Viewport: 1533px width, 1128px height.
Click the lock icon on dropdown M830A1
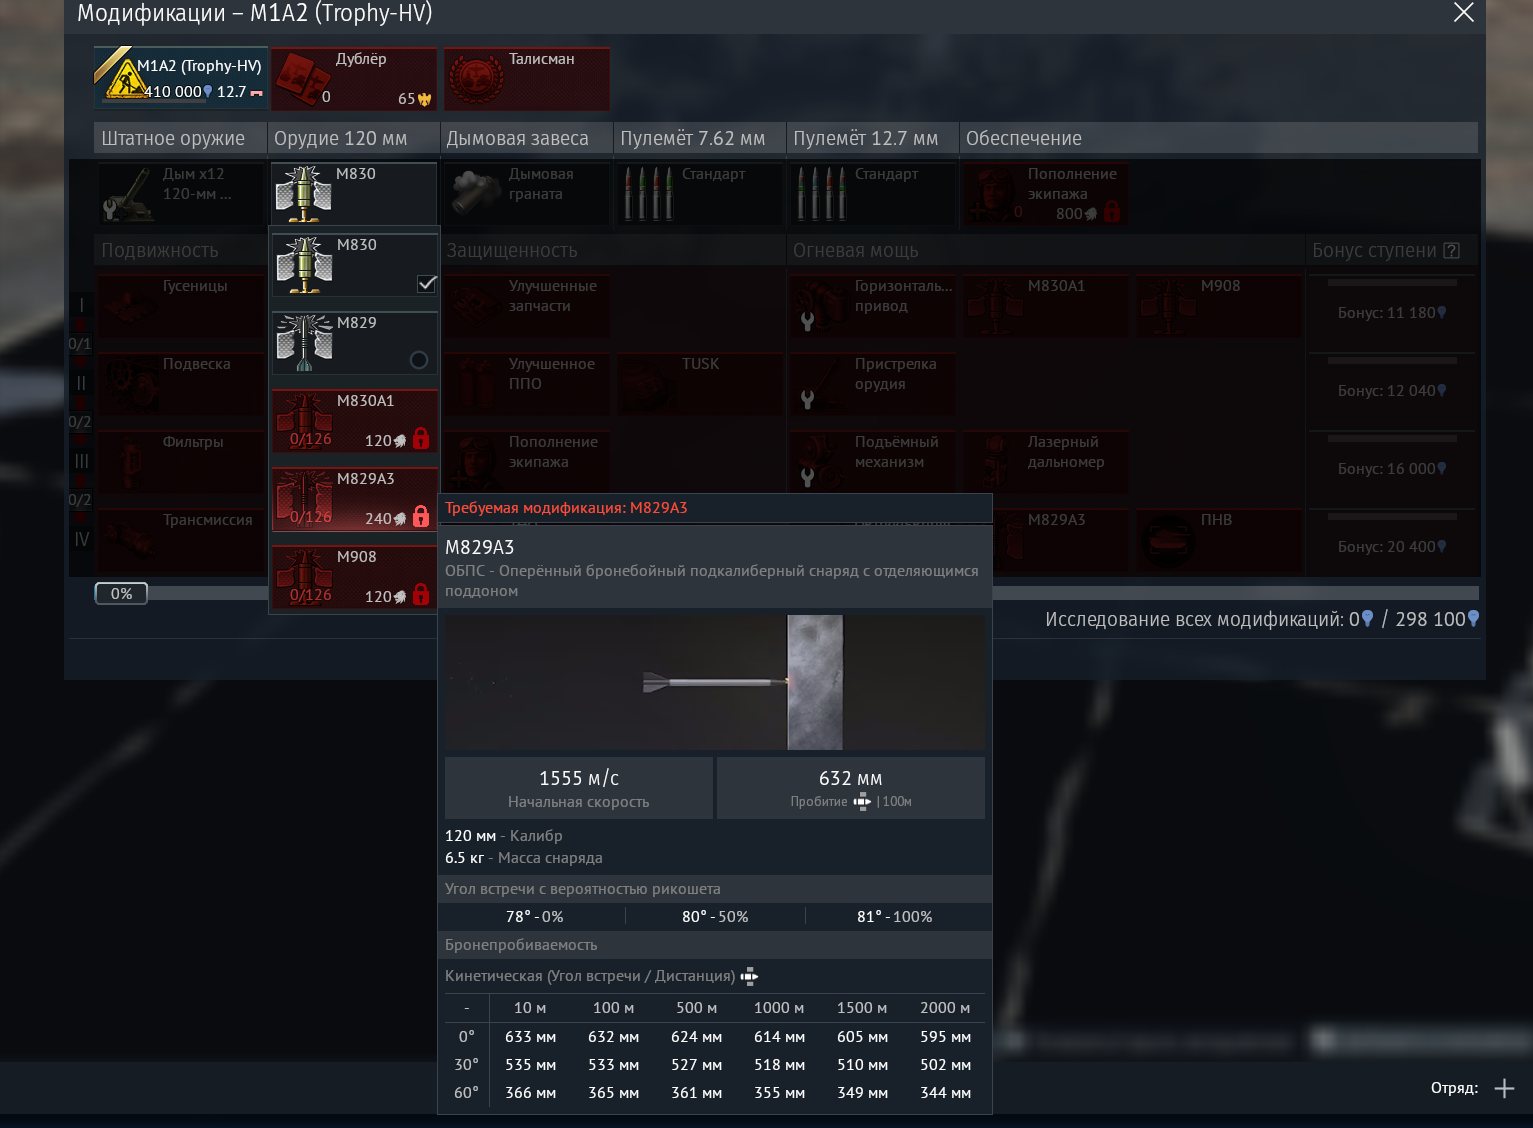tap(421, 438)
